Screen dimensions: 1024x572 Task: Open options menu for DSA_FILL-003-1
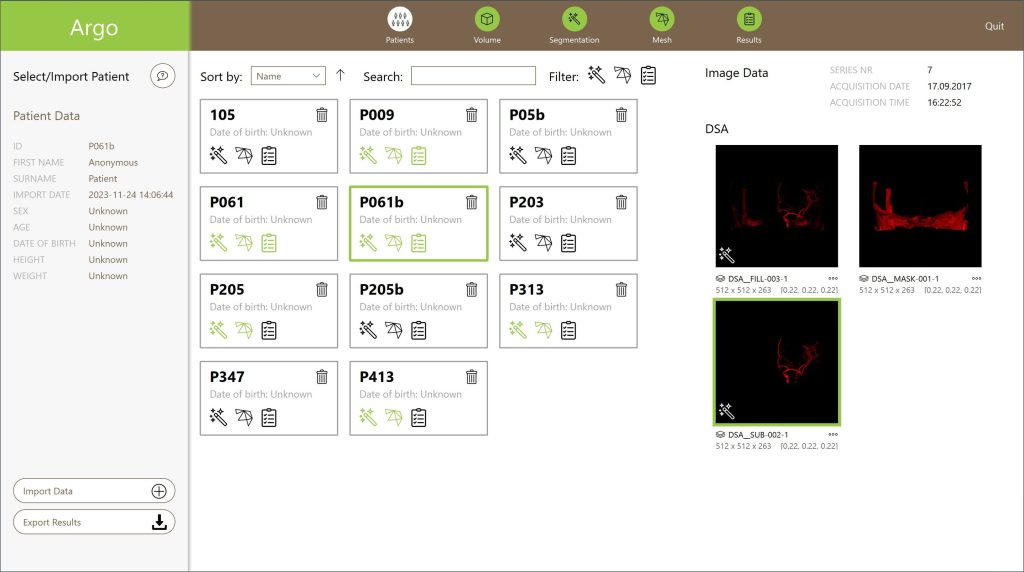[833, 278]
